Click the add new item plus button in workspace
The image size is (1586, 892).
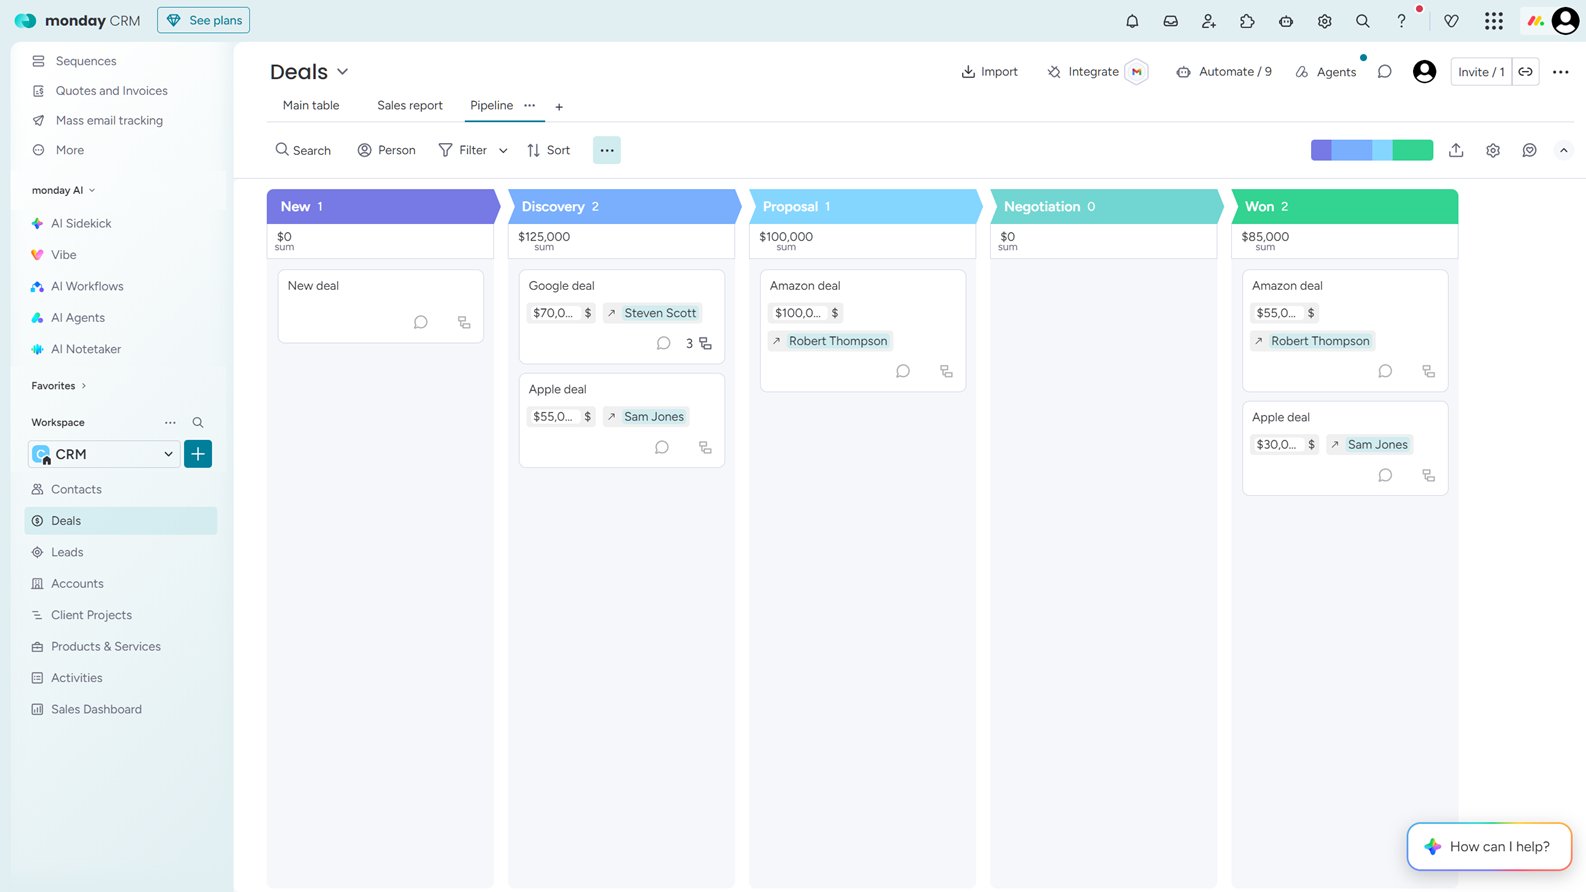point(198,454)
